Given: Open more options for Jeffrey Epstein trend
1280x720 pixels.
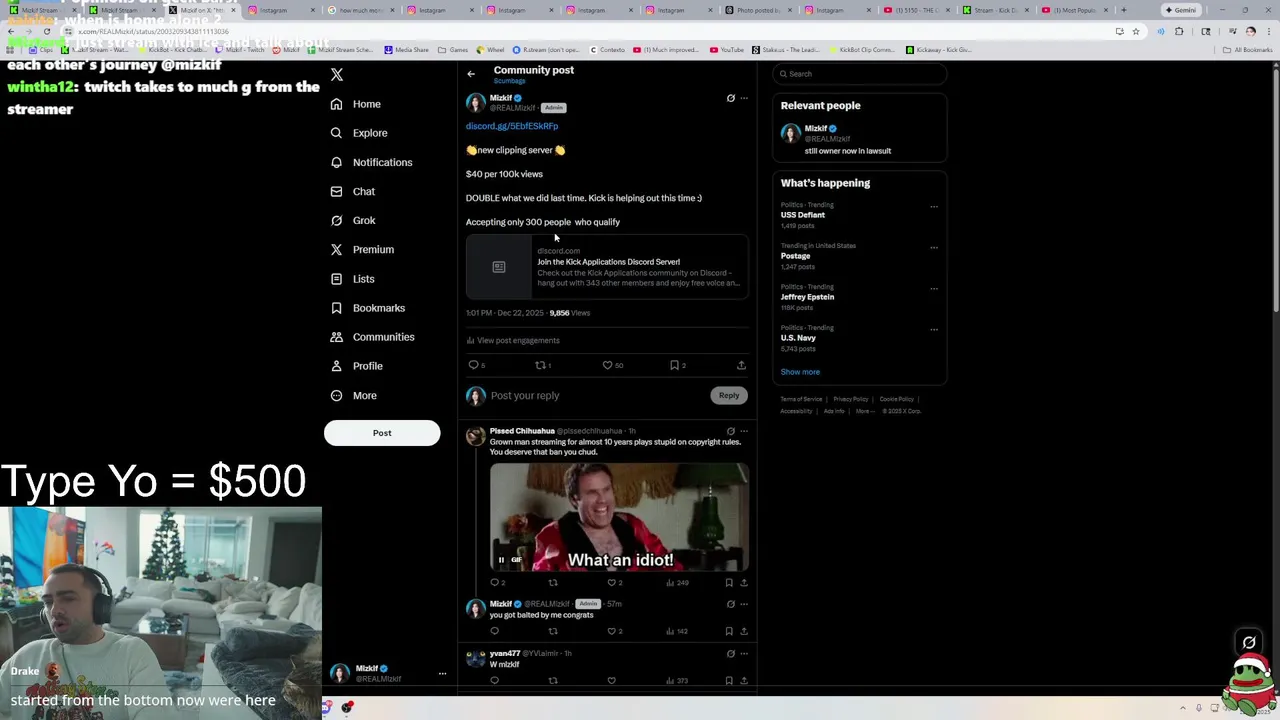Looking at the screenshot, I should click(x=934, y=289).
